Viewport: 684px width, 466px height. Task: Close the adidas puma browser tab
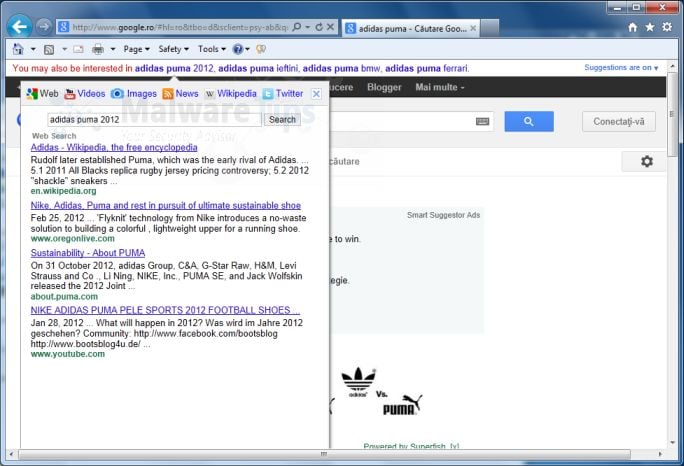click(x=473, y=28)
